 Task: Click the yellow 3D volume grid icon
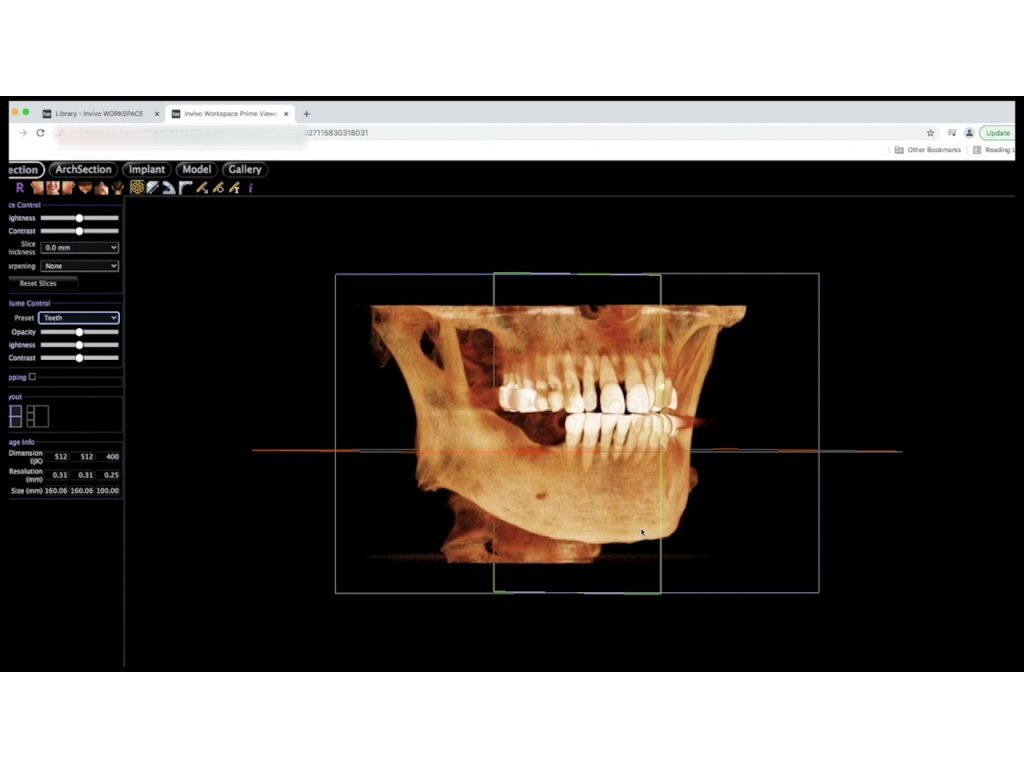(x=137, y=188)
